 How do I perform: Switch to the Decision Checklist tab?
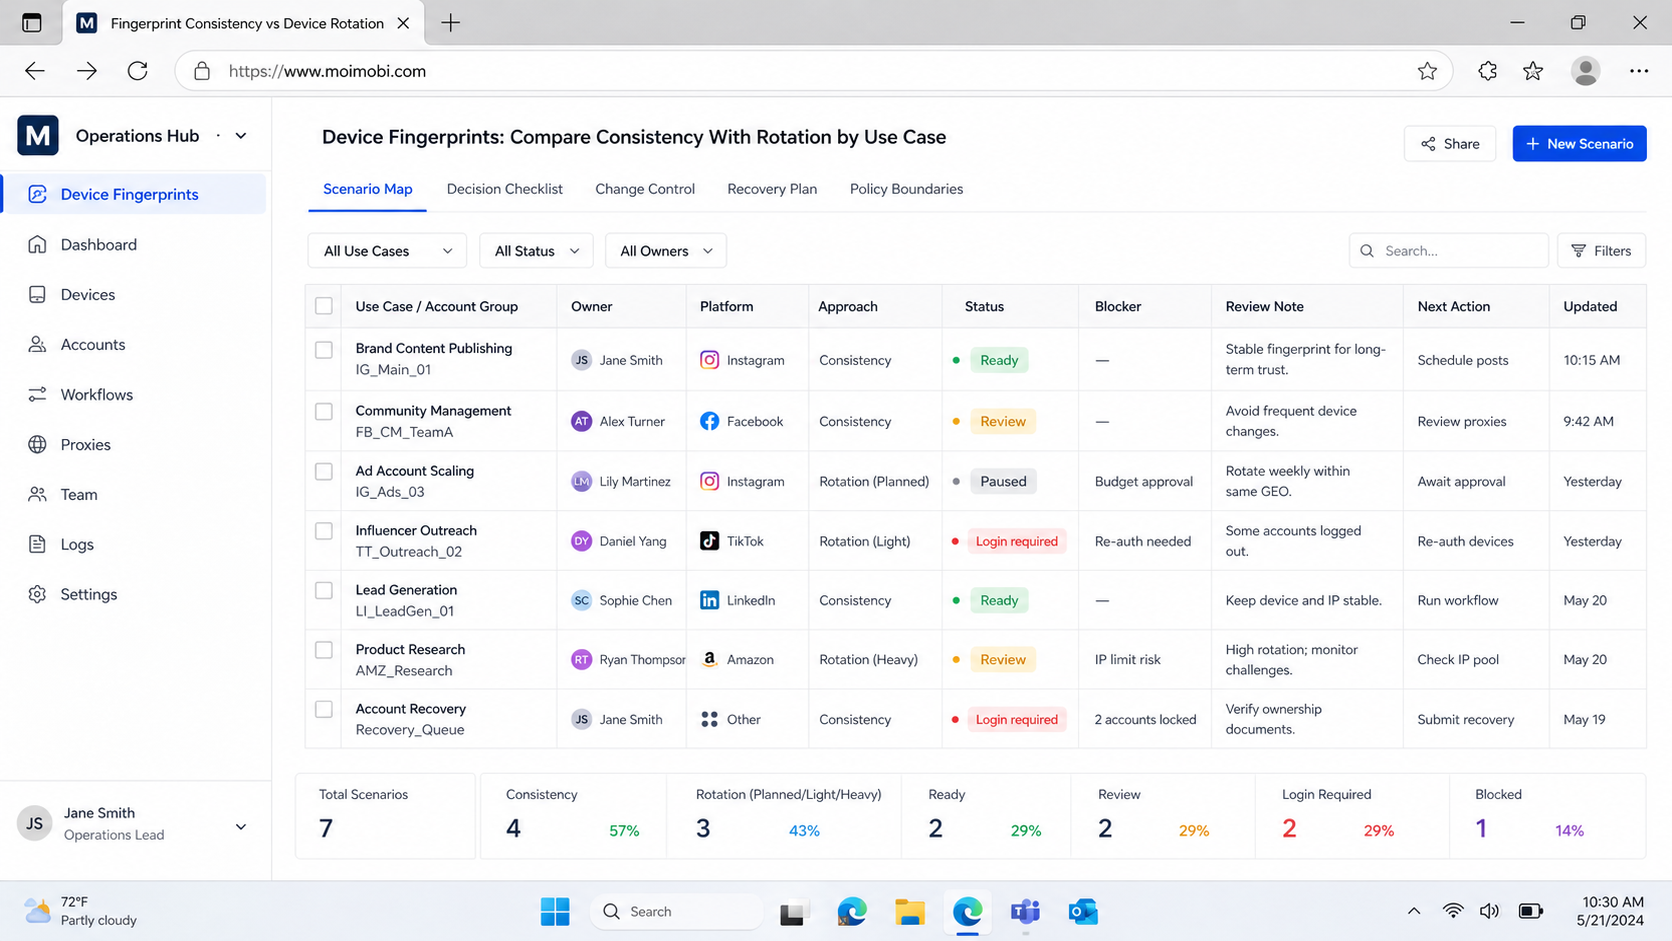coord(504,189)
